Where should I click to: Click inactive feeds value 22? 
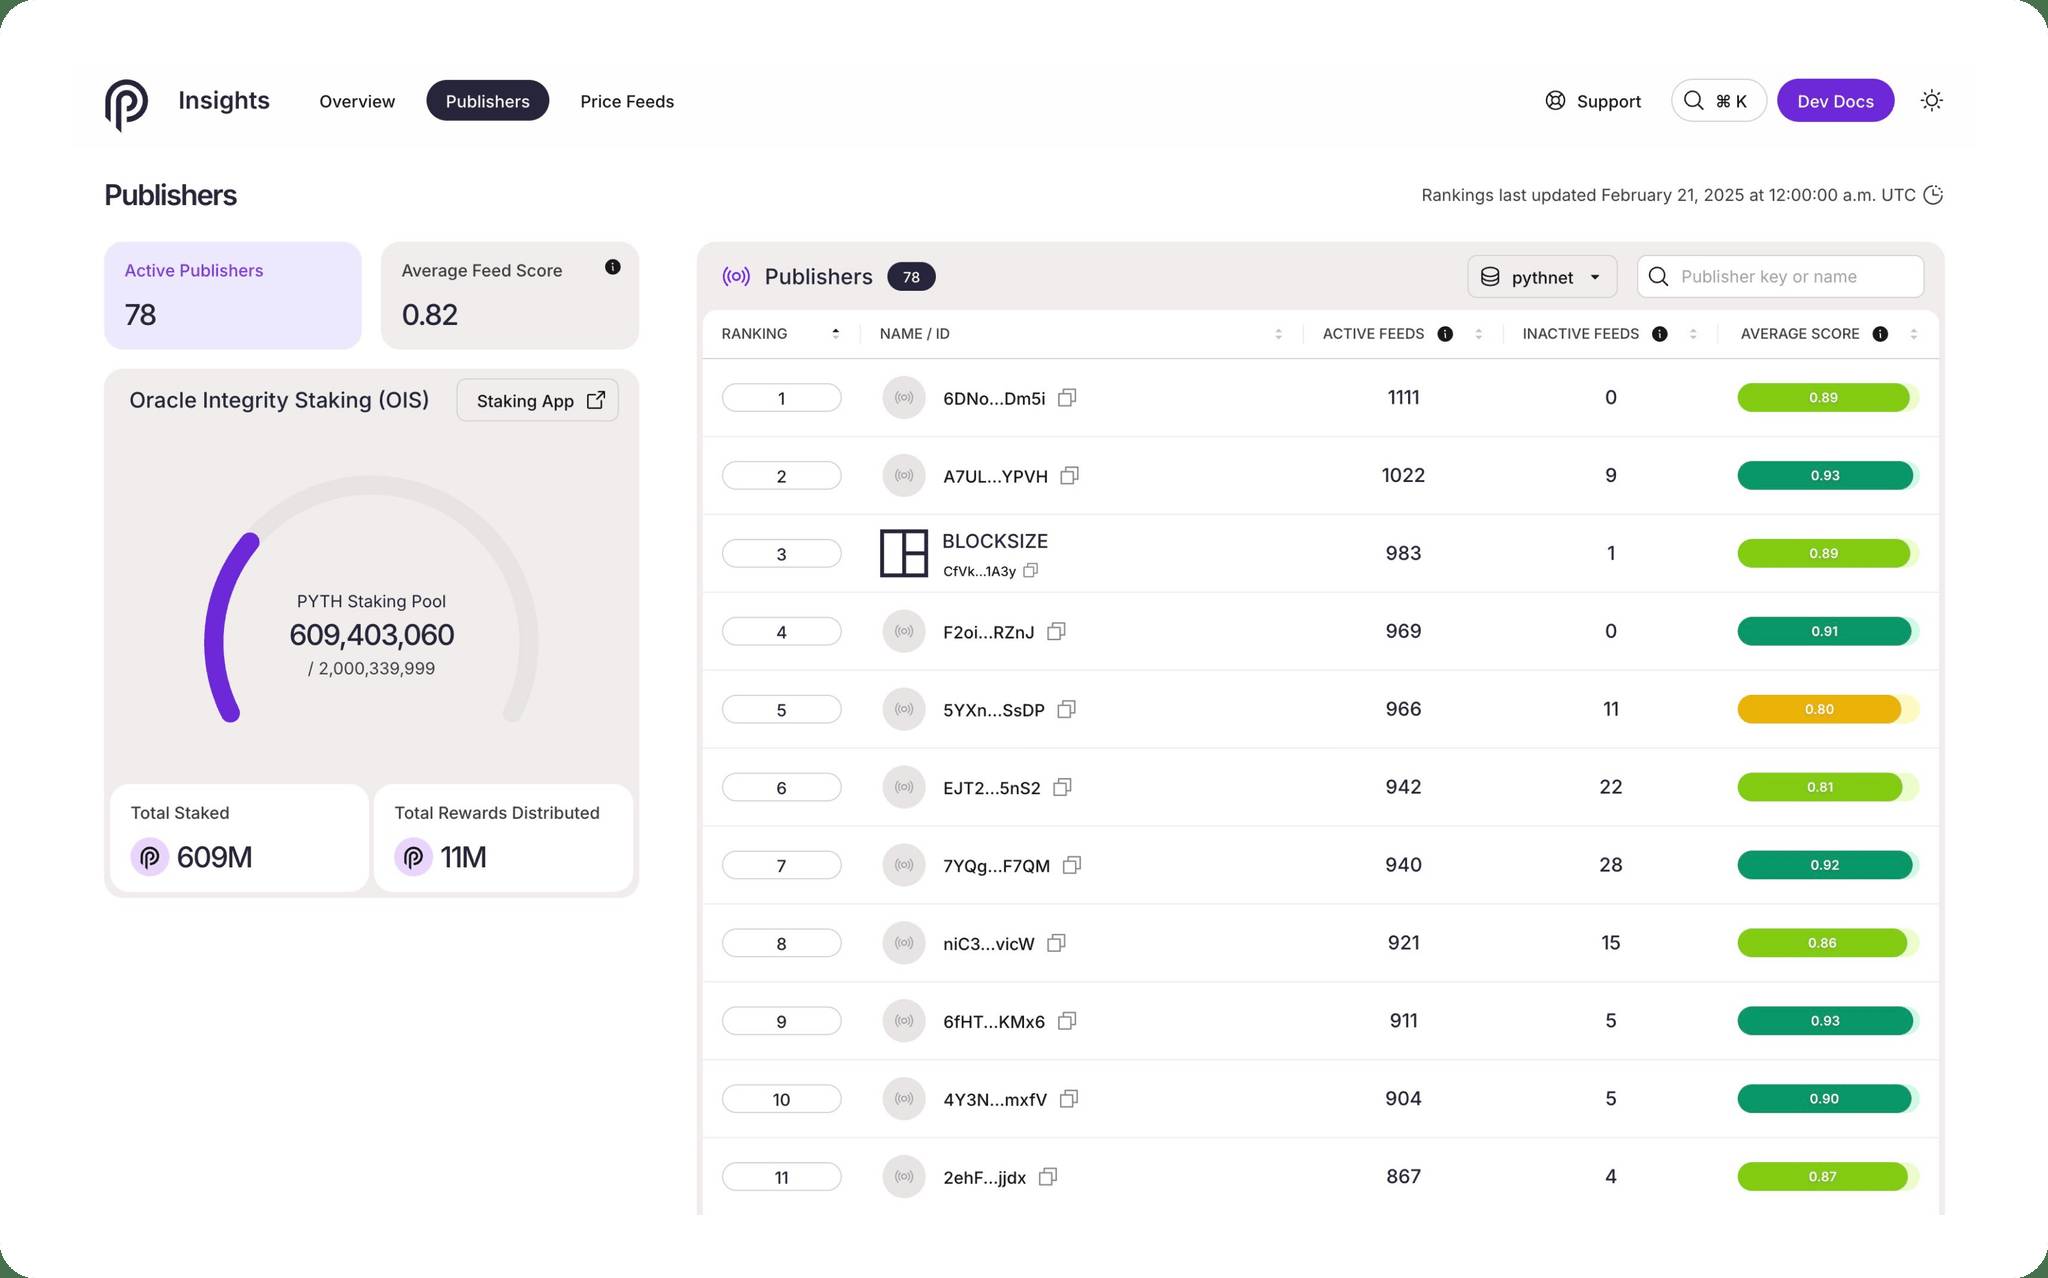coord(1610,786)
